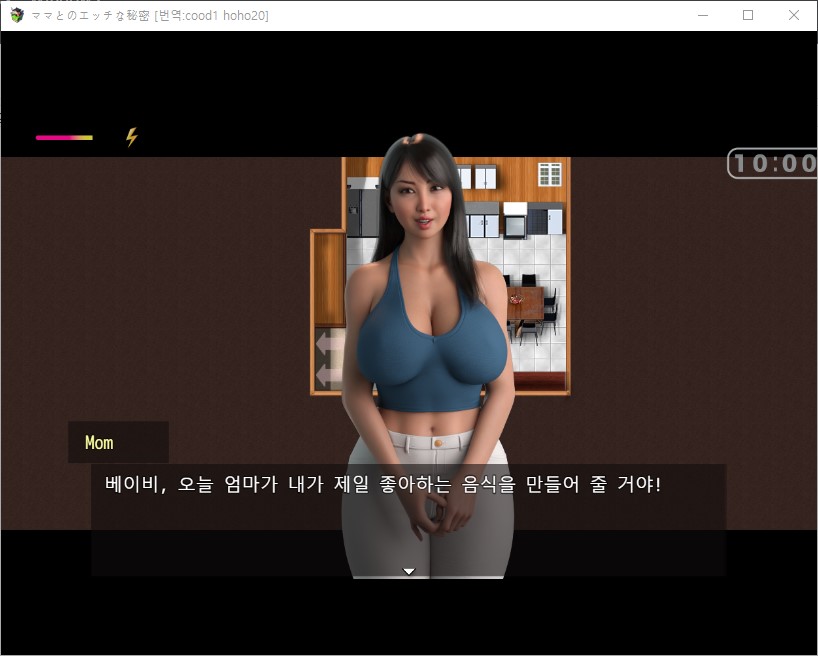Click the game's app icon in title bar
818x656 pixels.
17,15
